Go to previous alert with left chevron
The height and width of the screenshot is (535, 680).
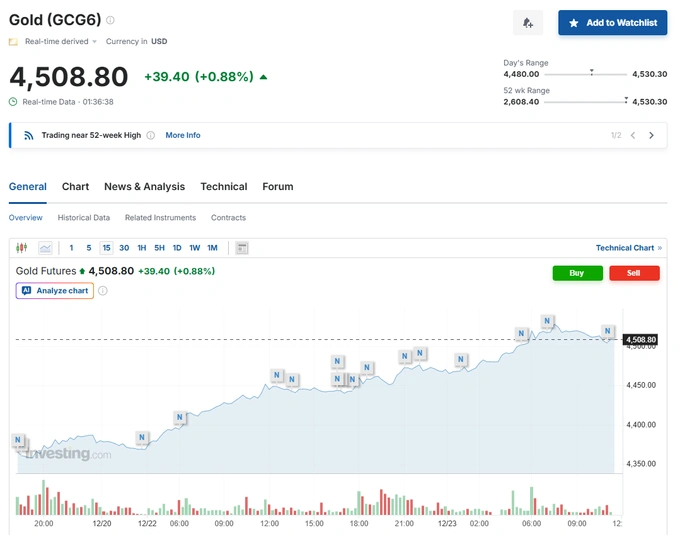pyautogui.click(x=632, y=135)
